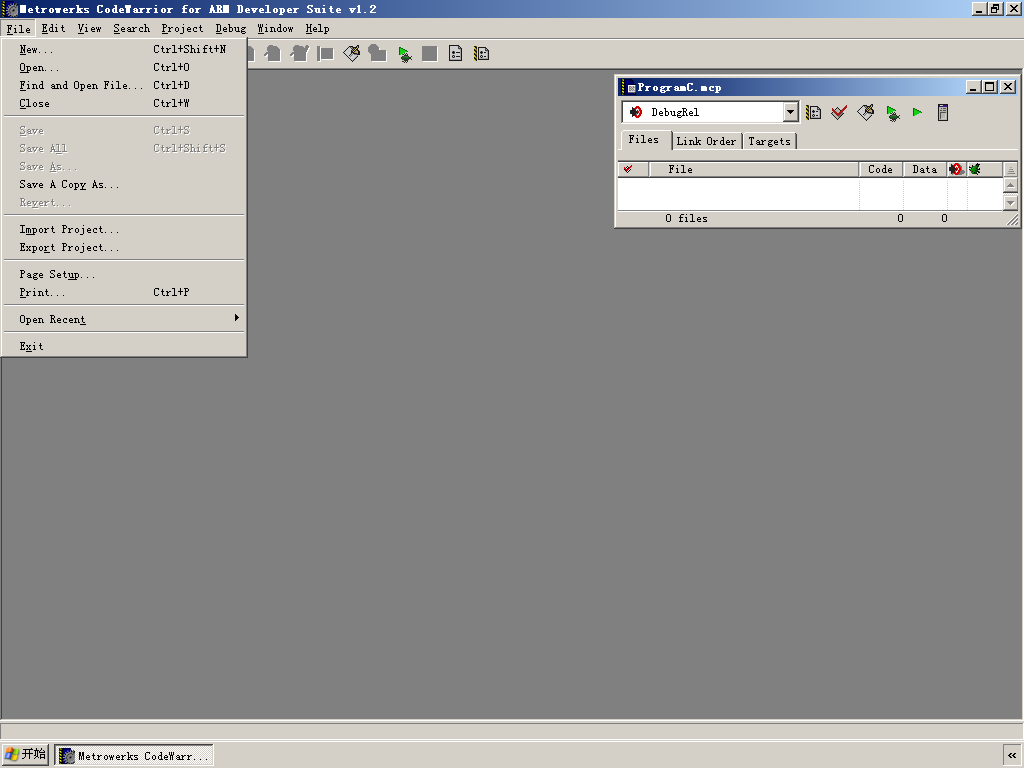Select Find and Open File... entry
1024x768 pixels.
click(x=124, y=86)
